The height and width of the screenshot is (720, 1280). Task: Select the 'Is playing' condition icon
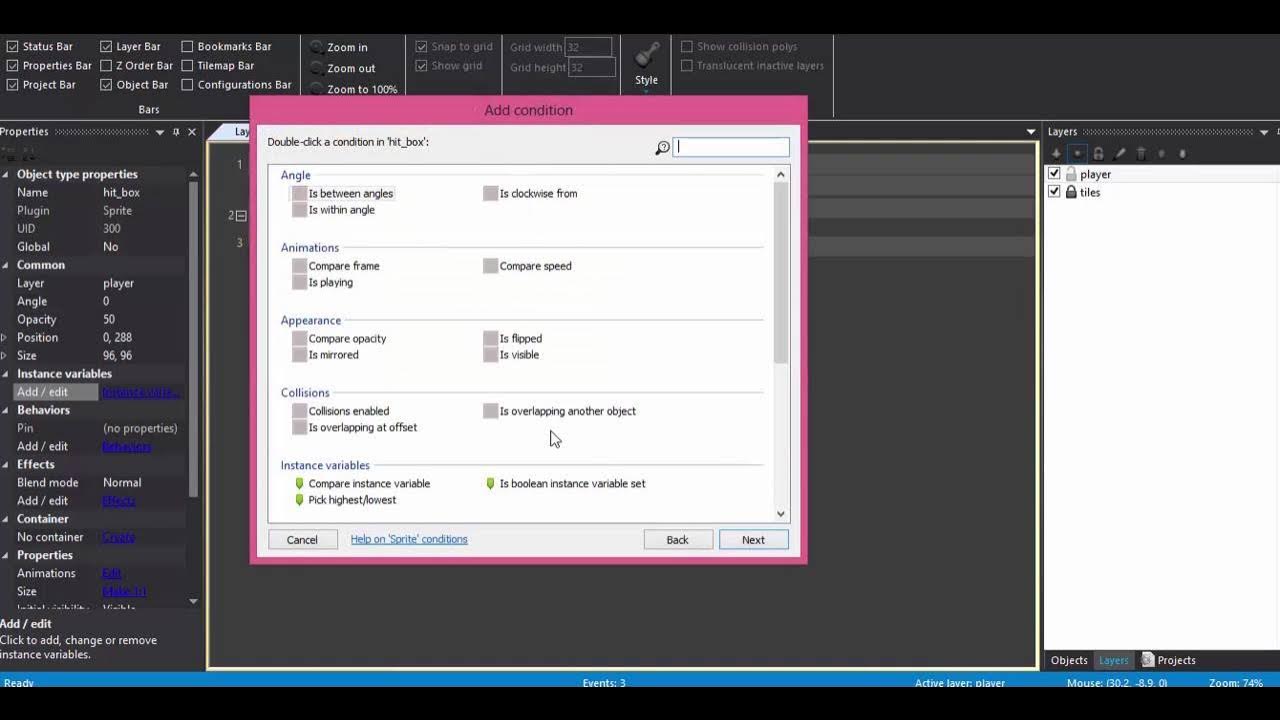(x=299, y=282)
